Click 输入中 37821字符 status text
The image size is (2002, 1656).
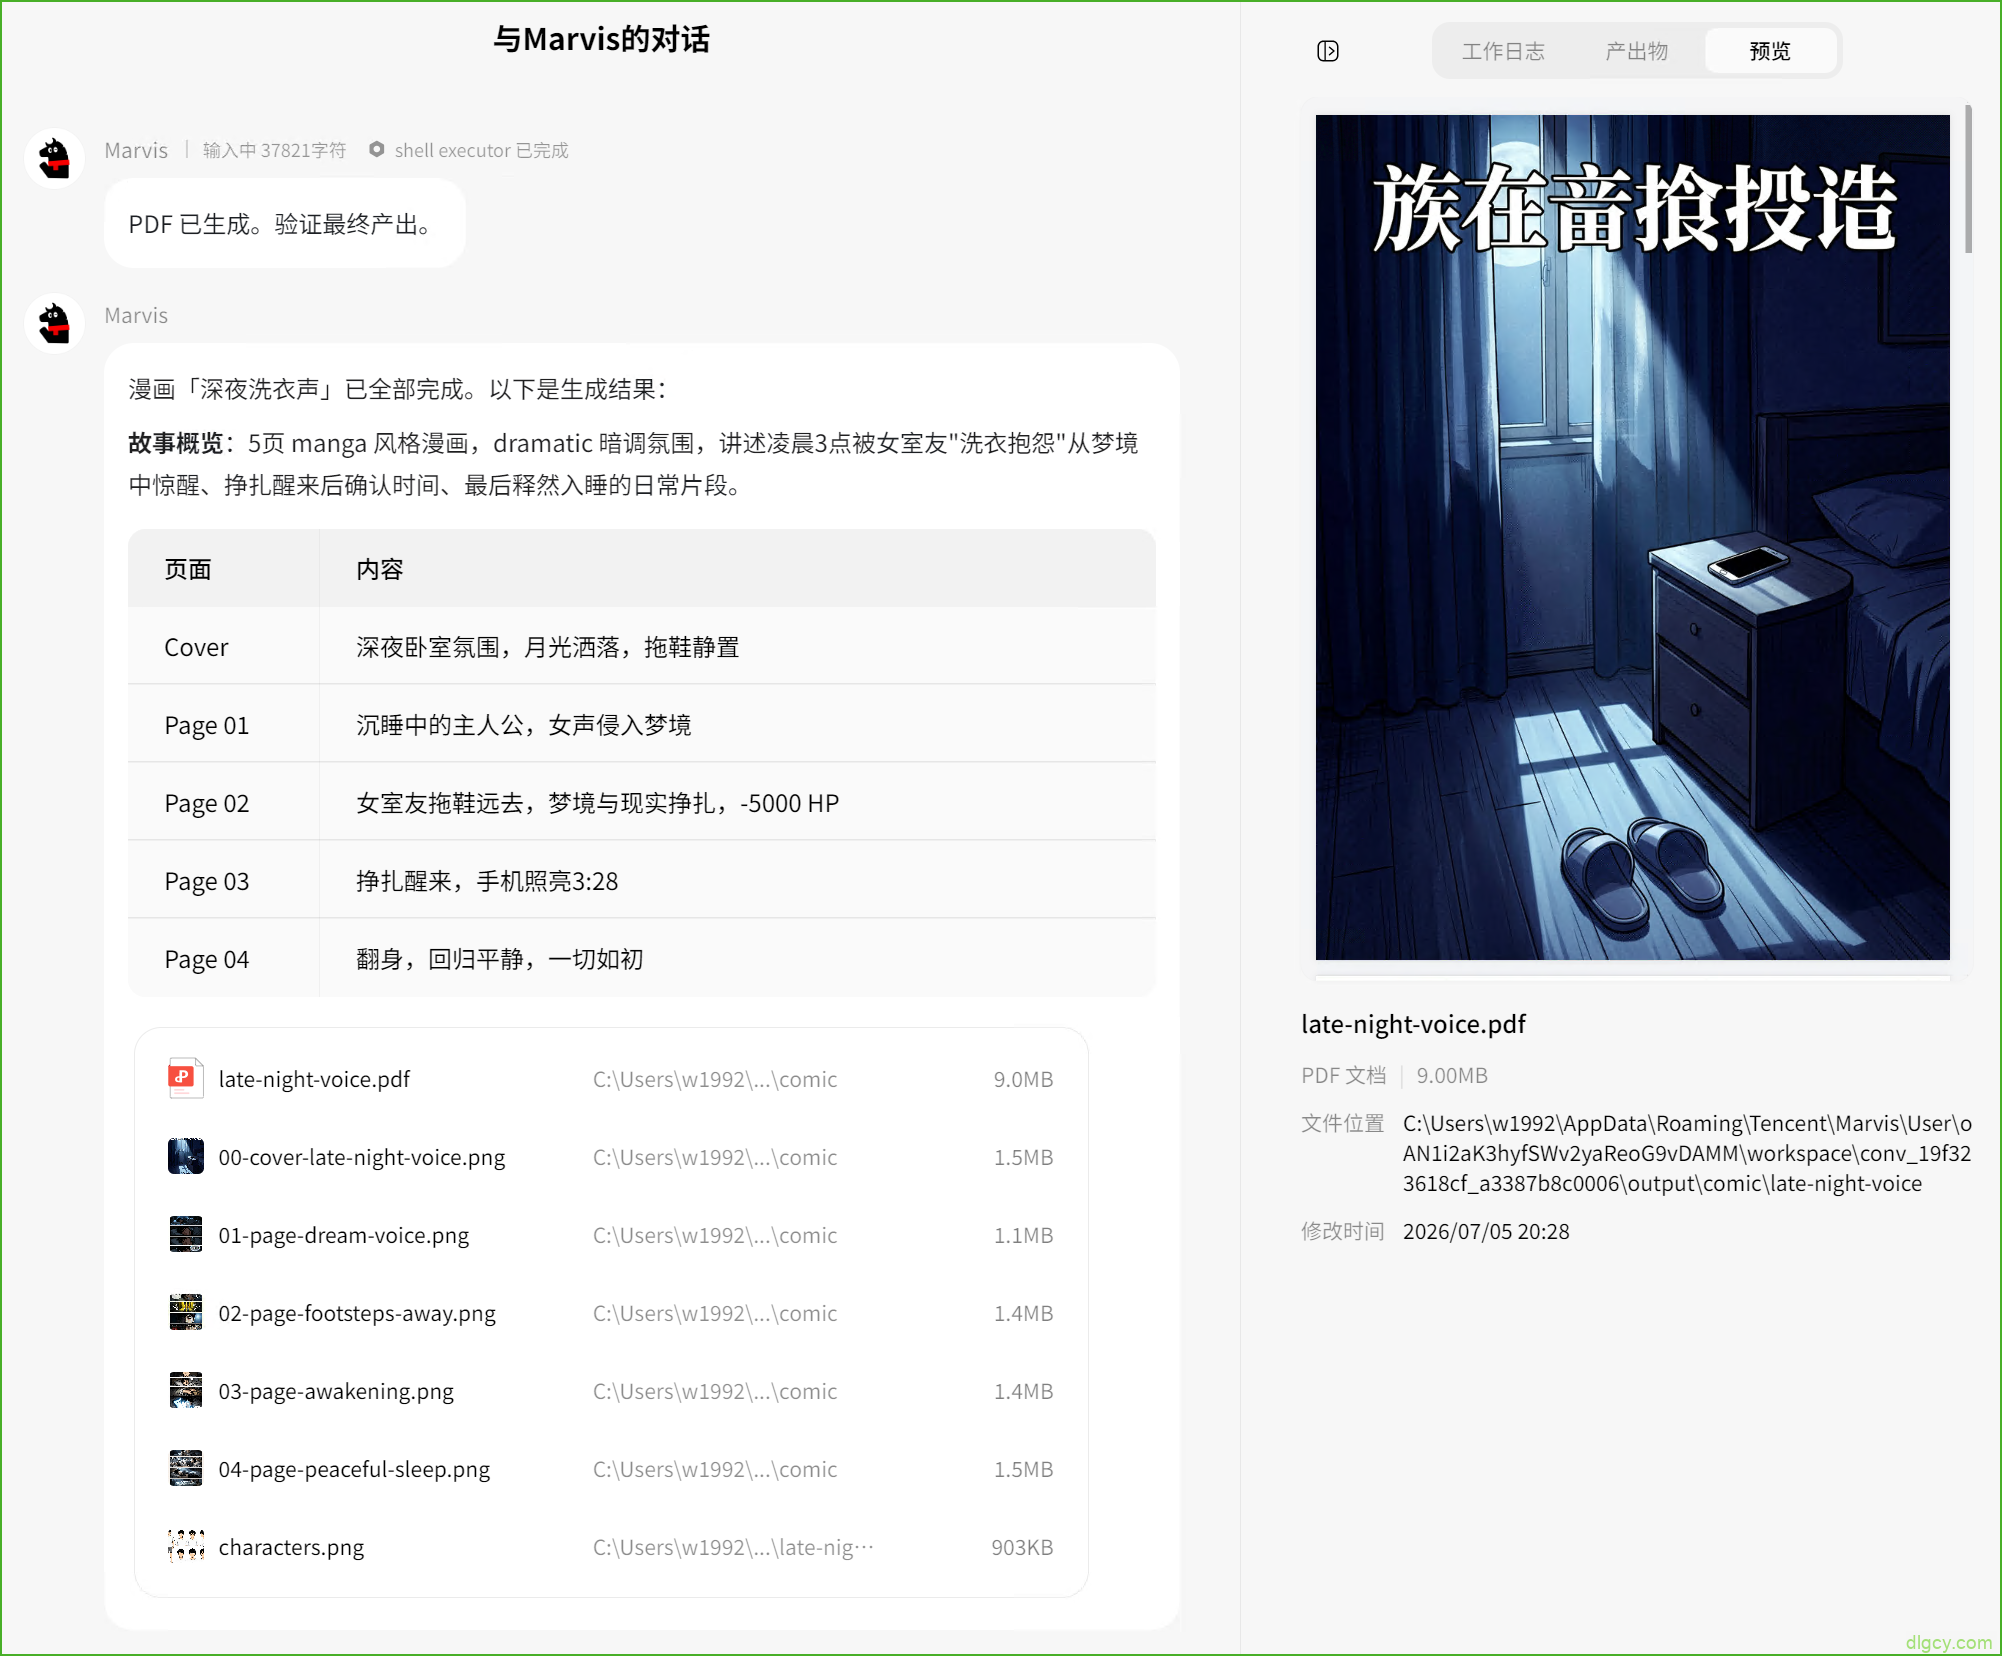coord(274,150)
